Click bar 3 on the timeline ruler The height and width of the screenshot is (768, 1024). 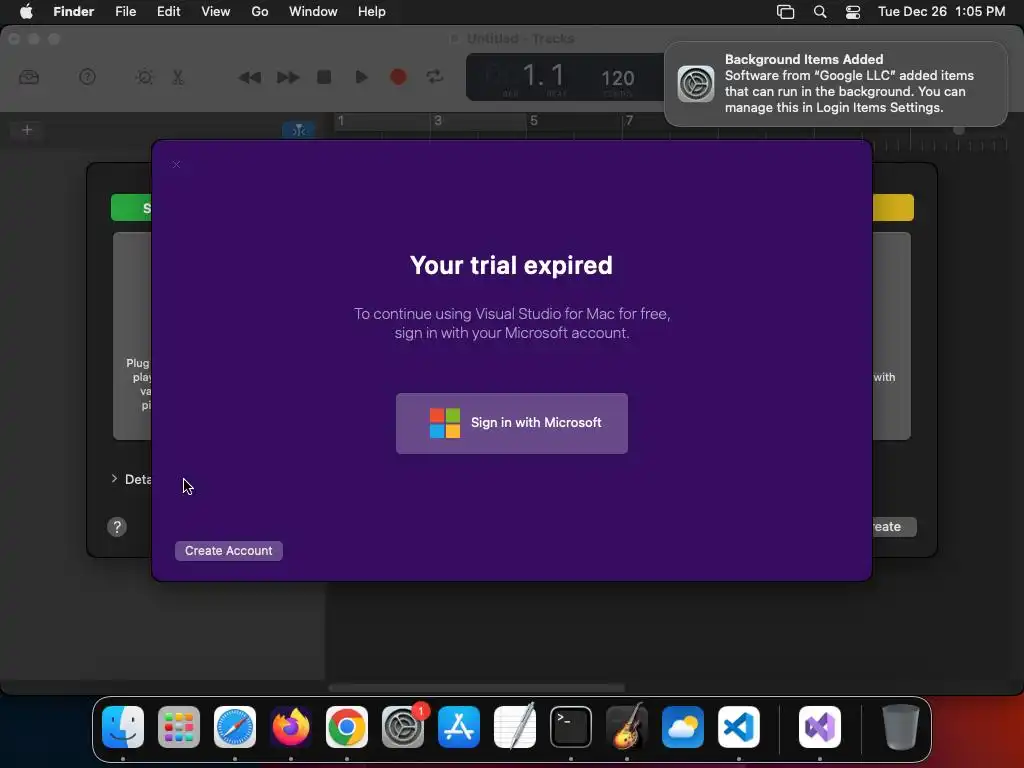pos(438,120)
